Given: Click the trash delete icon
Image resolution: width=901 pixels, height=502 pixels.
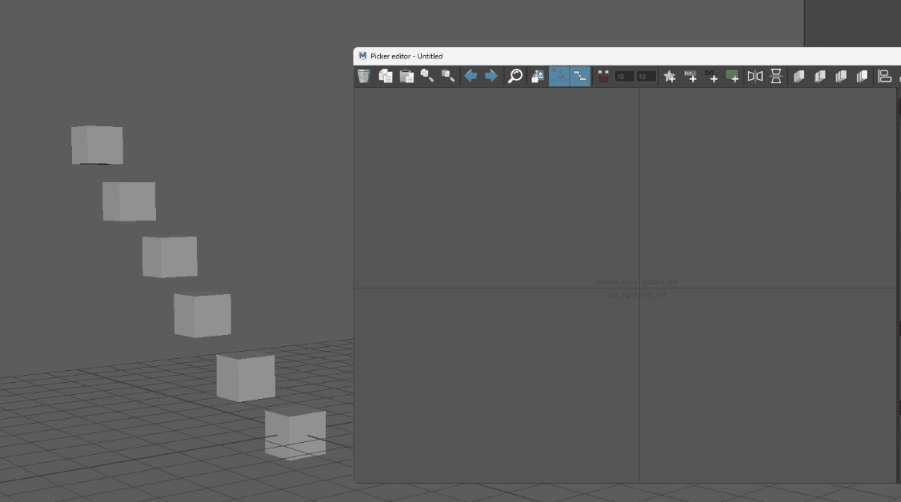Looking at the screenshot, I should point(364,76).
